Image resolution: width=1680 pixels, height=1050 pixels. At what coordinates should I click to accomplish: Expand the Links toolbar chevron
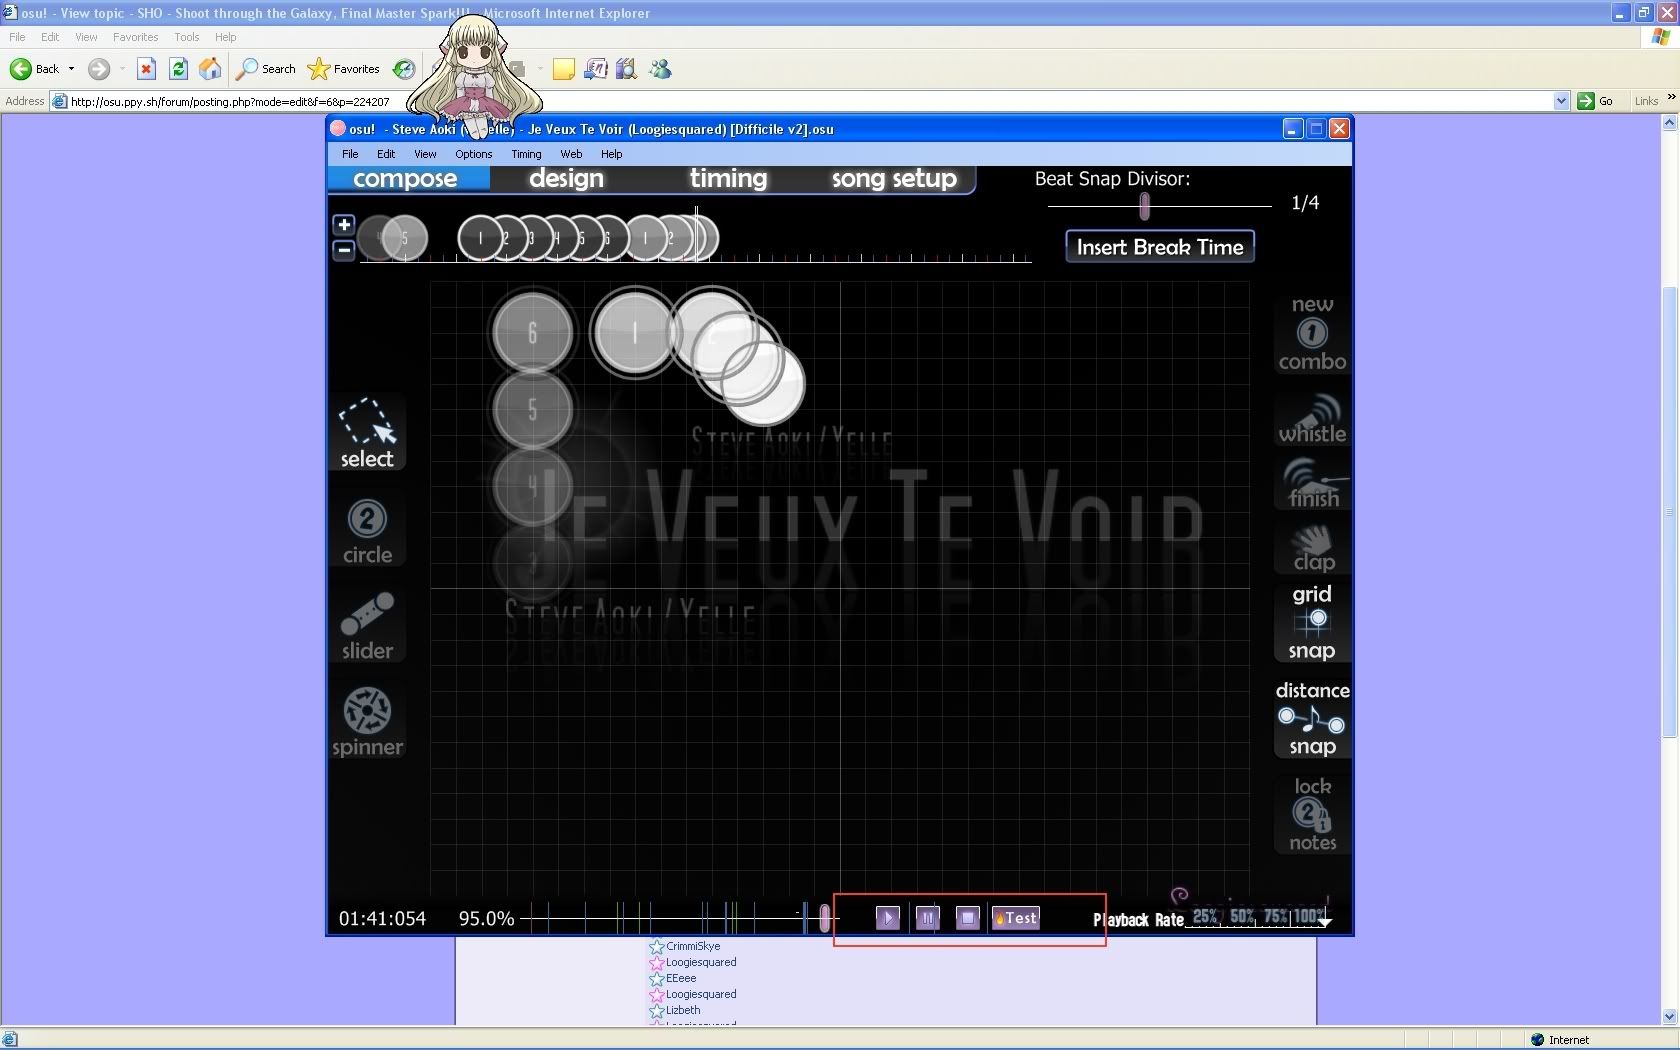click(x=1671, y=98)
